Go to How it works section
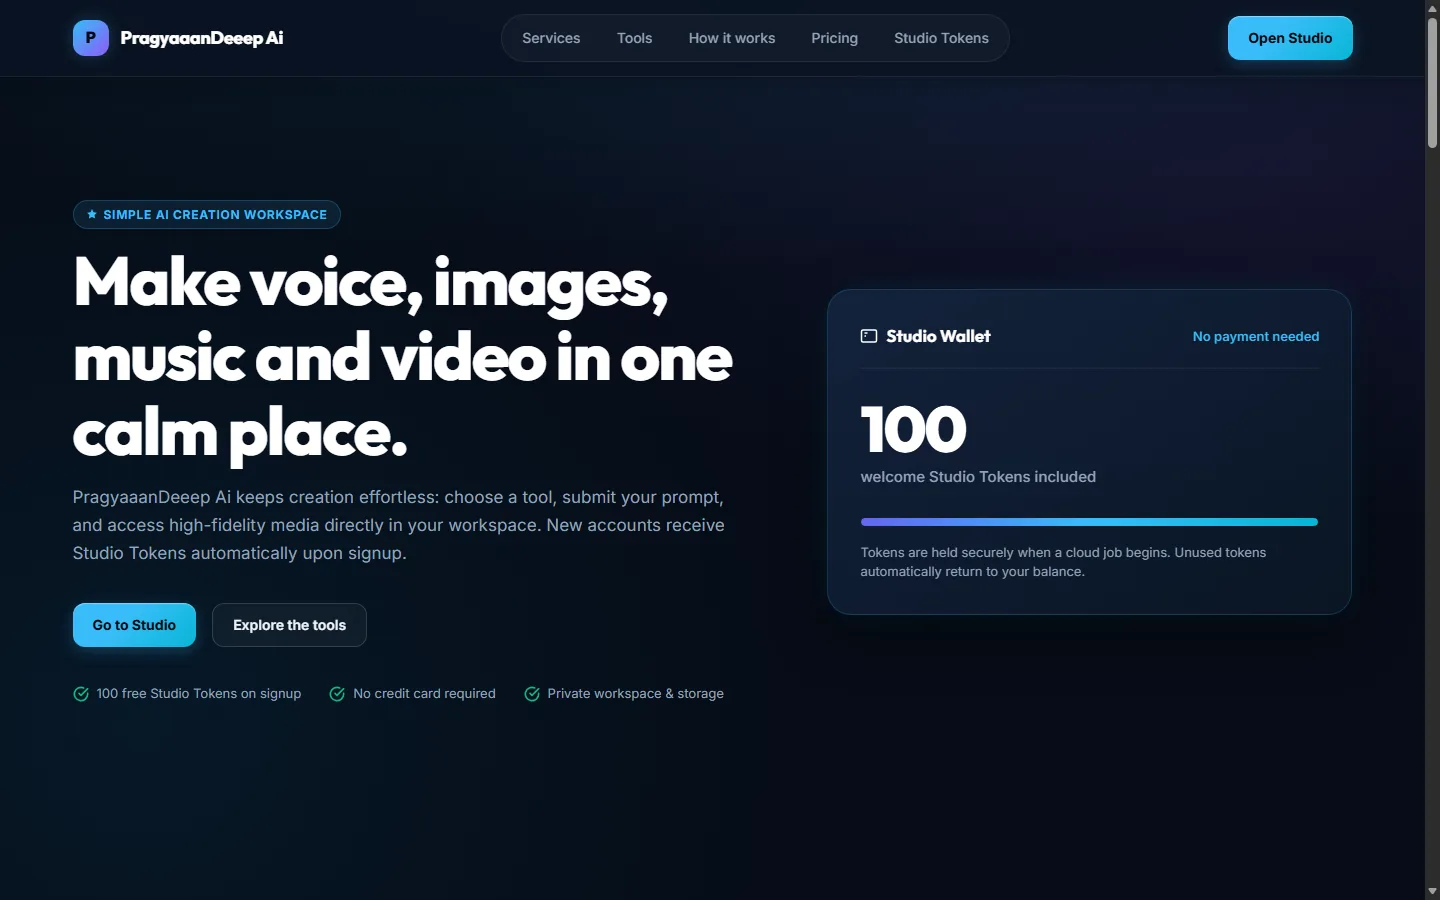The width and height of the screenshot is (1440, 900). point(732,38)
